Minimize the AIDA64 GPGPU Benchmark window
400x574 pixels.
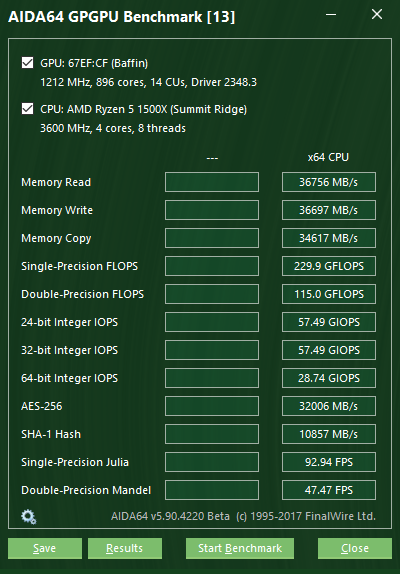coord(331,15)
